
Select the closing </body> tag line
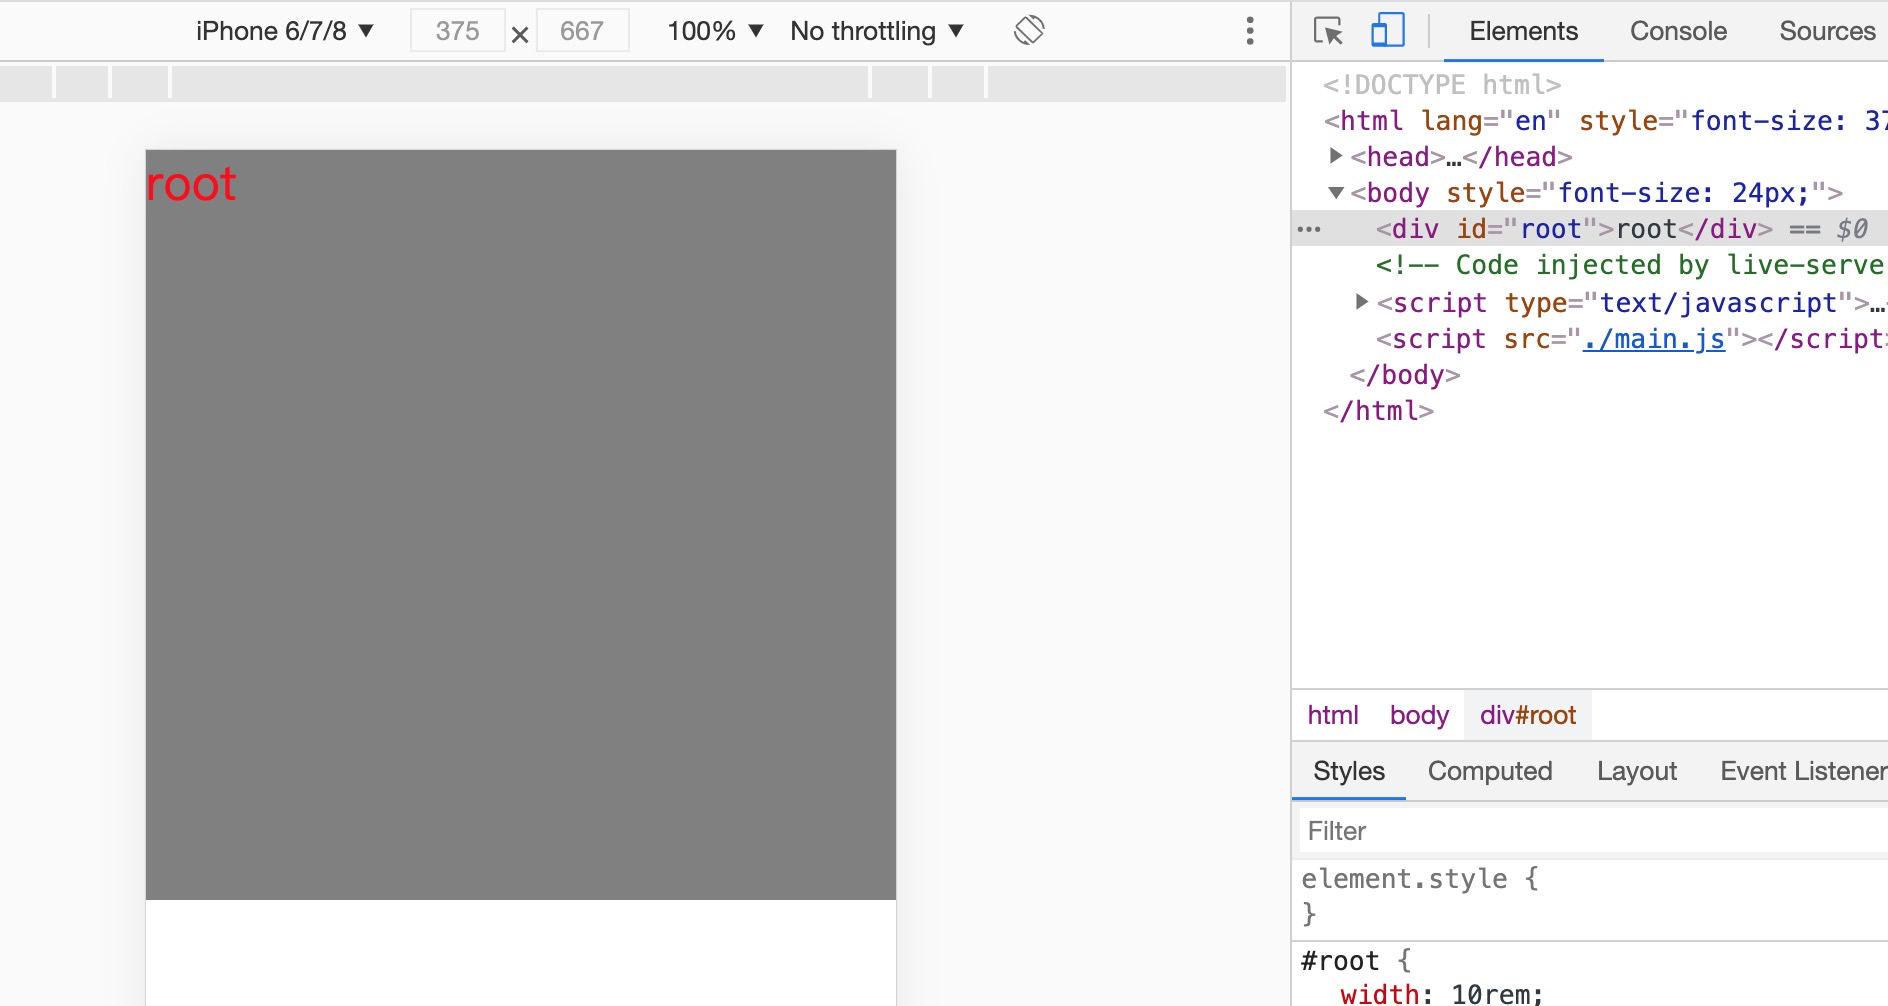pos(1404,375)
